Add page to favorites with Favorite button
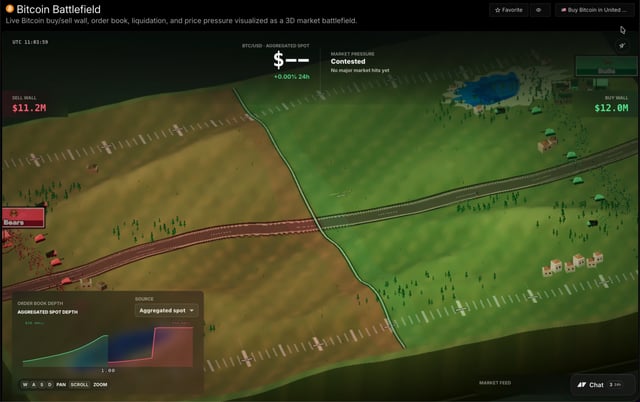Image resolution: width=640 pixels, height=402 pixels. pyautogui.click(x=509, y=10)
